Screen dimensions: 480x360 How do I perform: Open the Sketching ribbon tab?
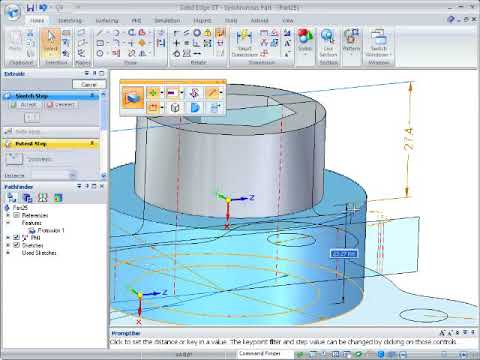(70, 20)
